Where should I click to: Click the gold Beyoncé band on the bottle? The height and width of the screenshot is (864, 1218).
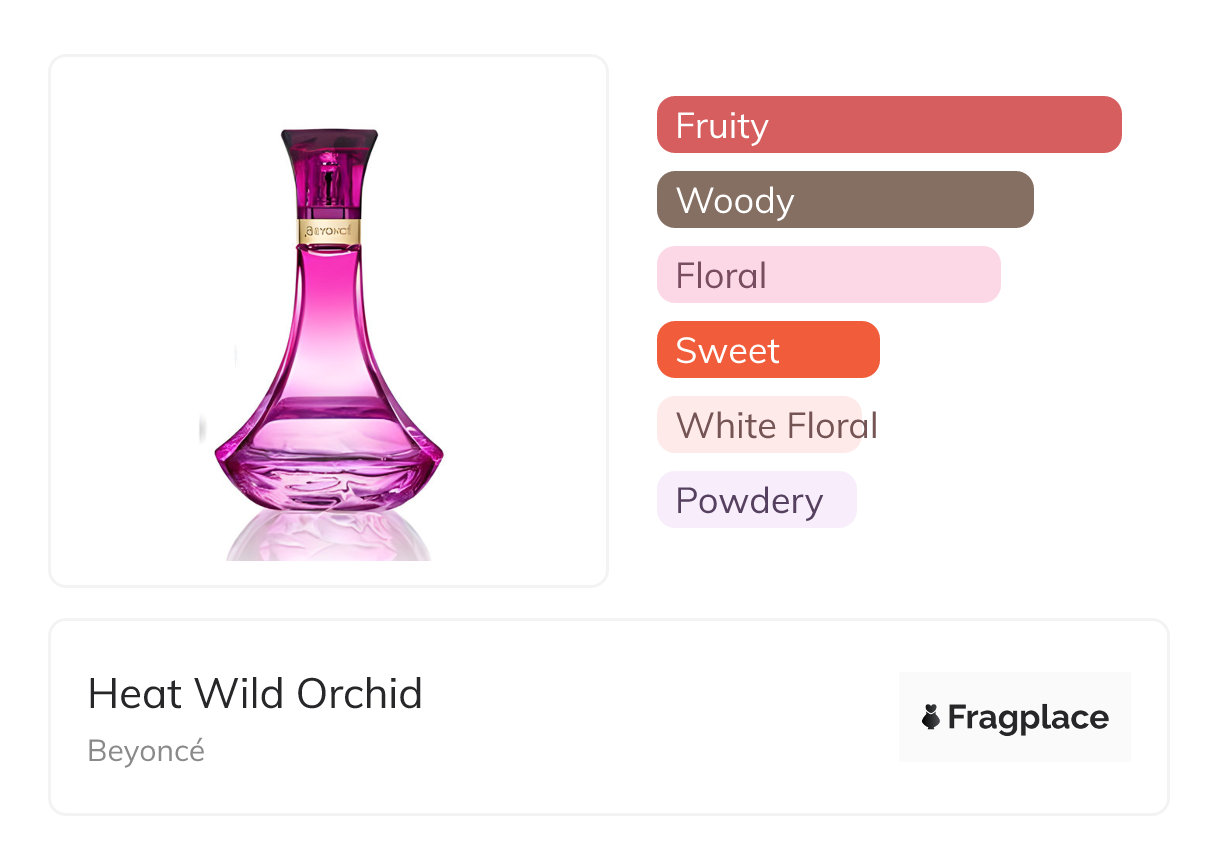329,231
